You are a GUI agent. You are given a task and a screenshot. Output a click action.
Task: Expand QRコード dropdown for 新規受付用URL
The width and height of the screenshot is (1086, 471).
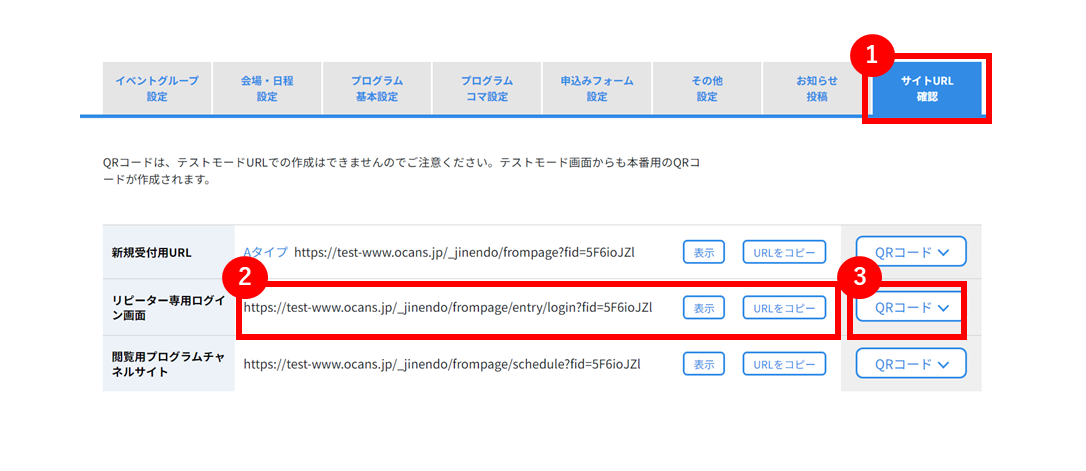click(911, 252)
